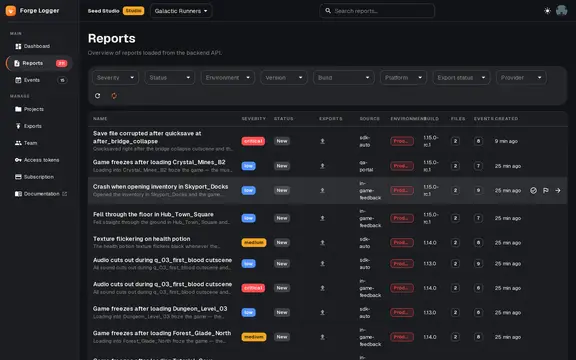
Task: Click Reports unread count badge in sidebar
Action: (x=61, y=63)
